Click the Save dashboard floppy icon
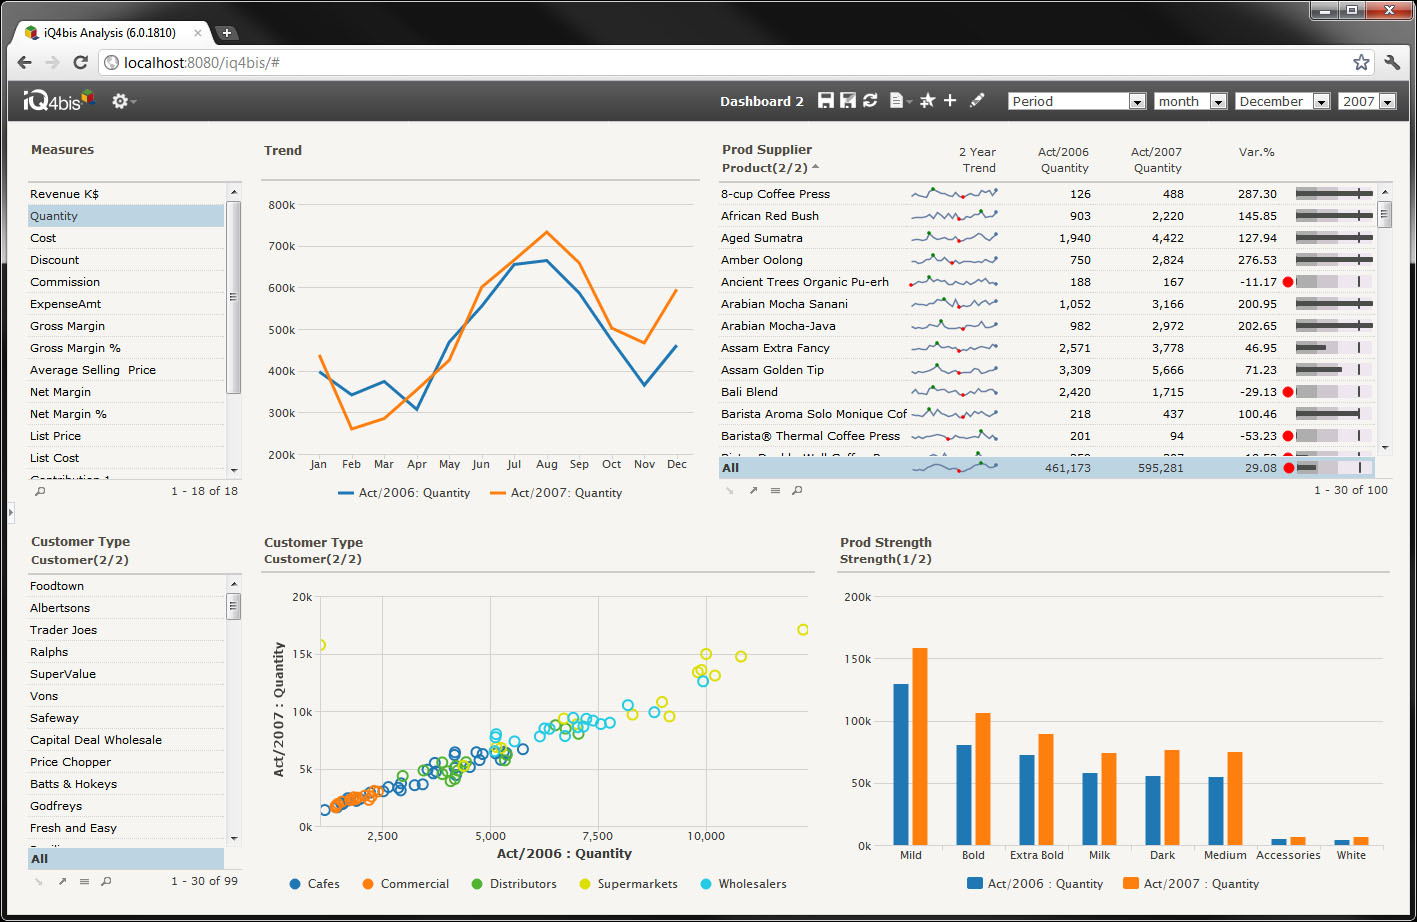This screenshot has width=1417, height=922. click(826, 101)
